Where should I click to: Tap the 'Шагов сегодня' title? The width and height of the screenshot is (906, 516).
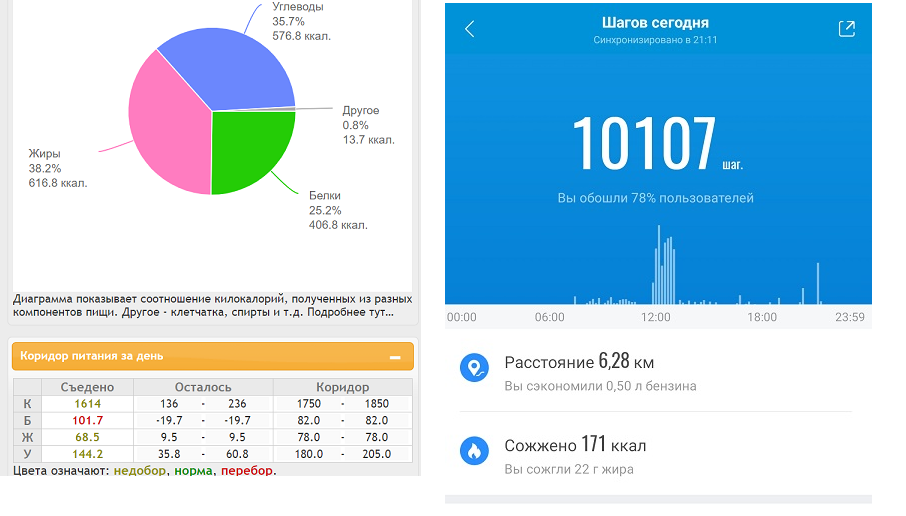[655, 23]
